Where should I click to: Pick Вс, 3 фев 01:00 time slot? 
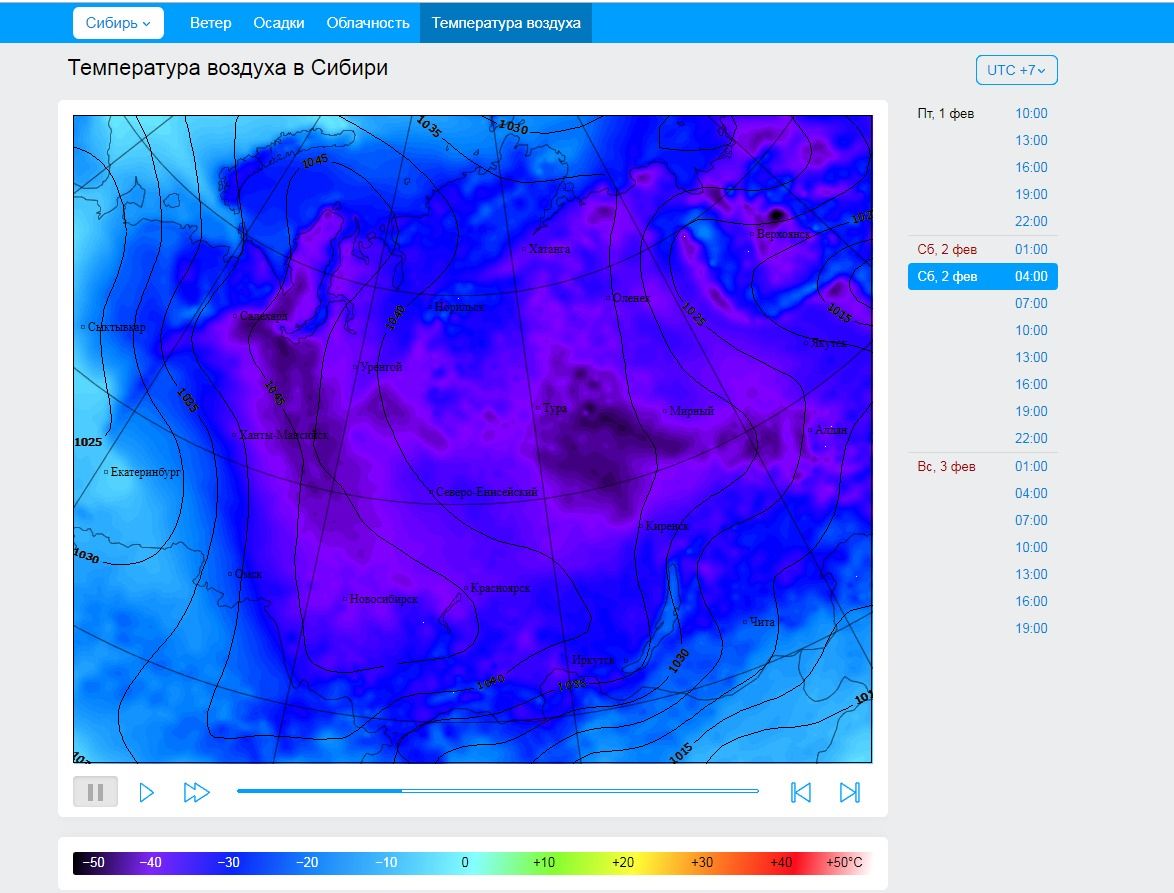coord(983,466)
